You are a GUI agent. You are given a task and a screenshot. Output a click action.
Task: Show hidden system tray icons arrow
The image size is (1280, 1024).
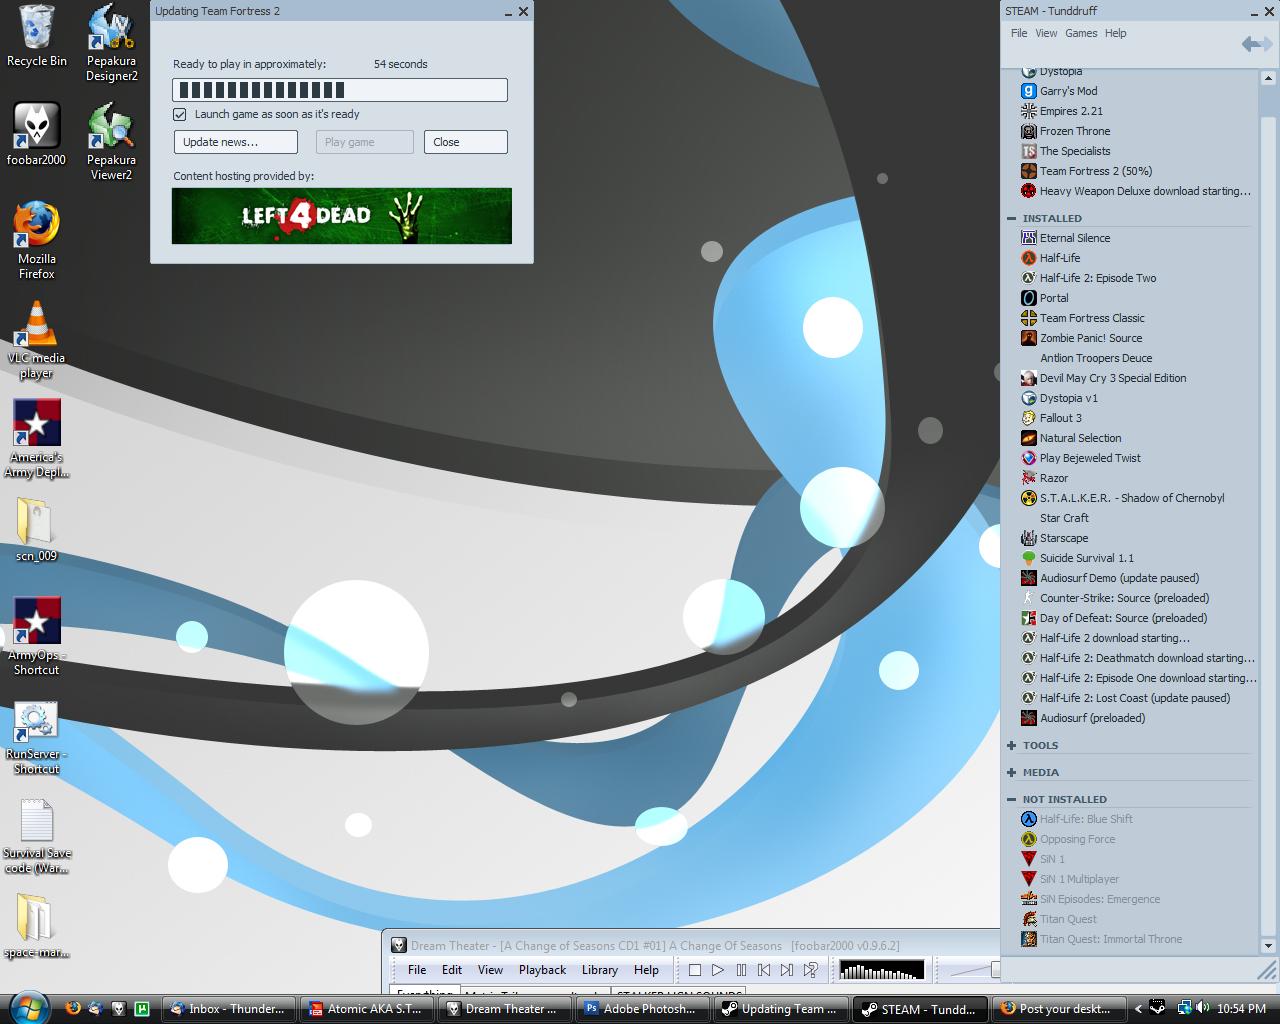tap(1138, 1008)
